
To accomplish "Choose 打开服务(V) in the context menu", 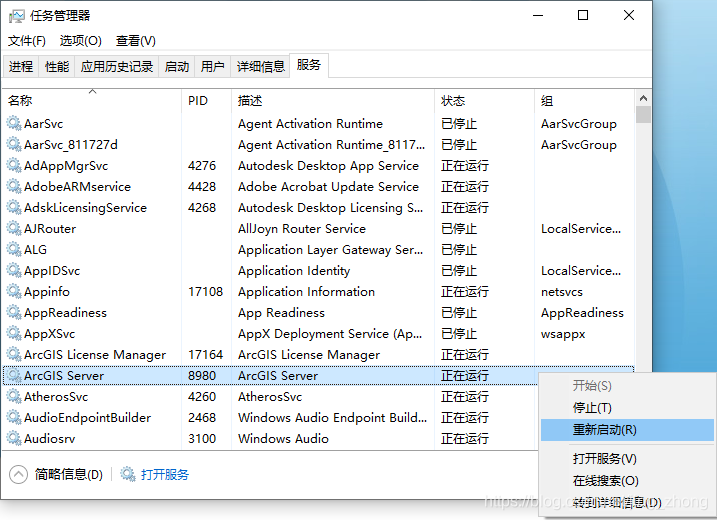I will pyautogui.click(x=627, y=458).
